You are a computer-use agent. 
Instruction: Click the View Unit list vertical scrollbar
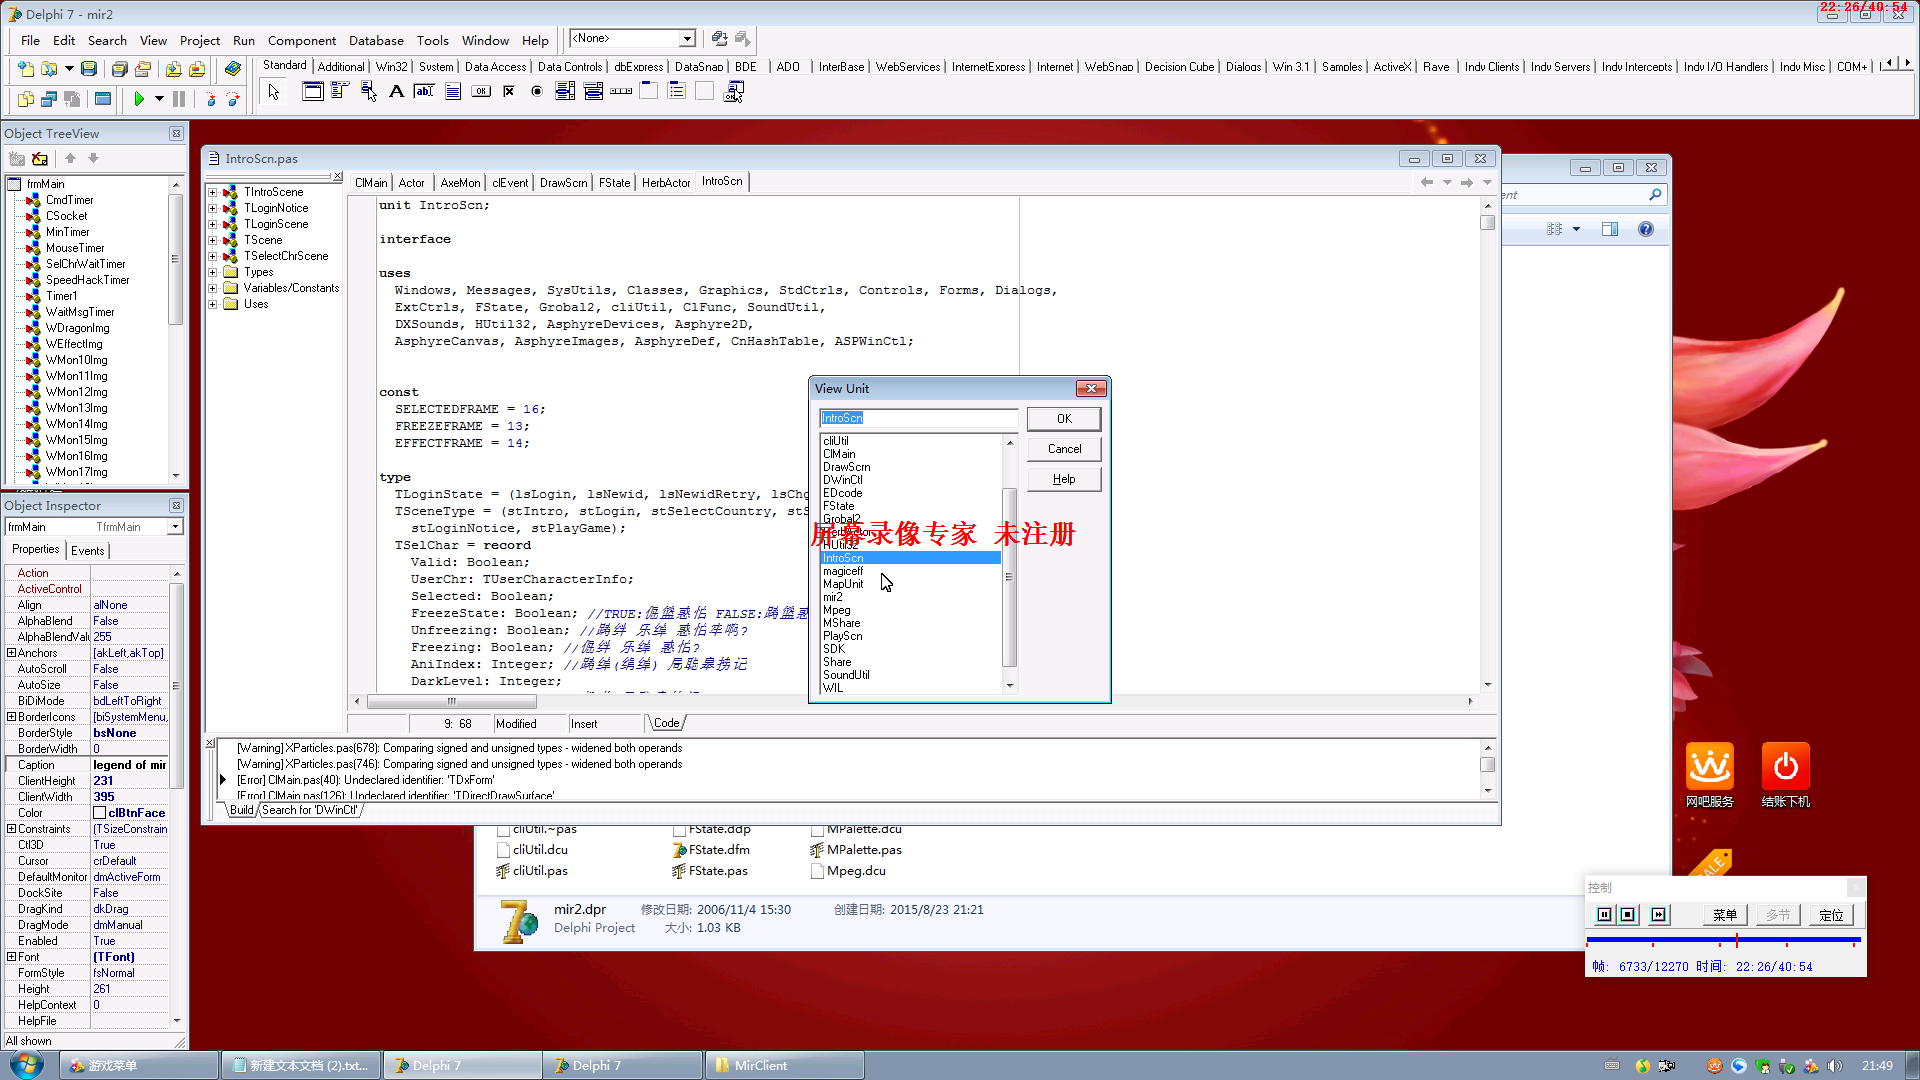[x=1010, y=564]
